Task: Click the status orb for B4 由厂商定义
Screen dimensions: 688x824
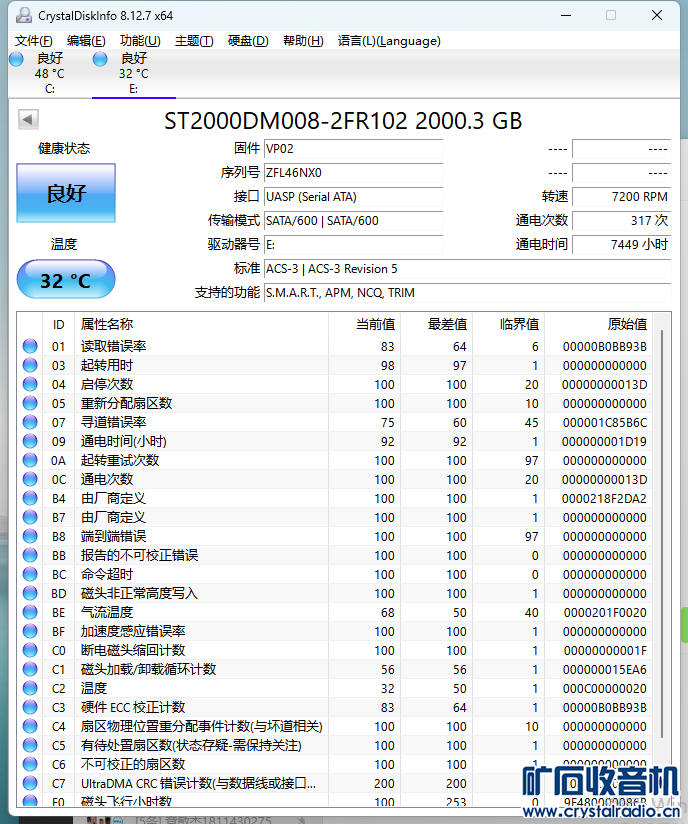Action: pos(30,498)
